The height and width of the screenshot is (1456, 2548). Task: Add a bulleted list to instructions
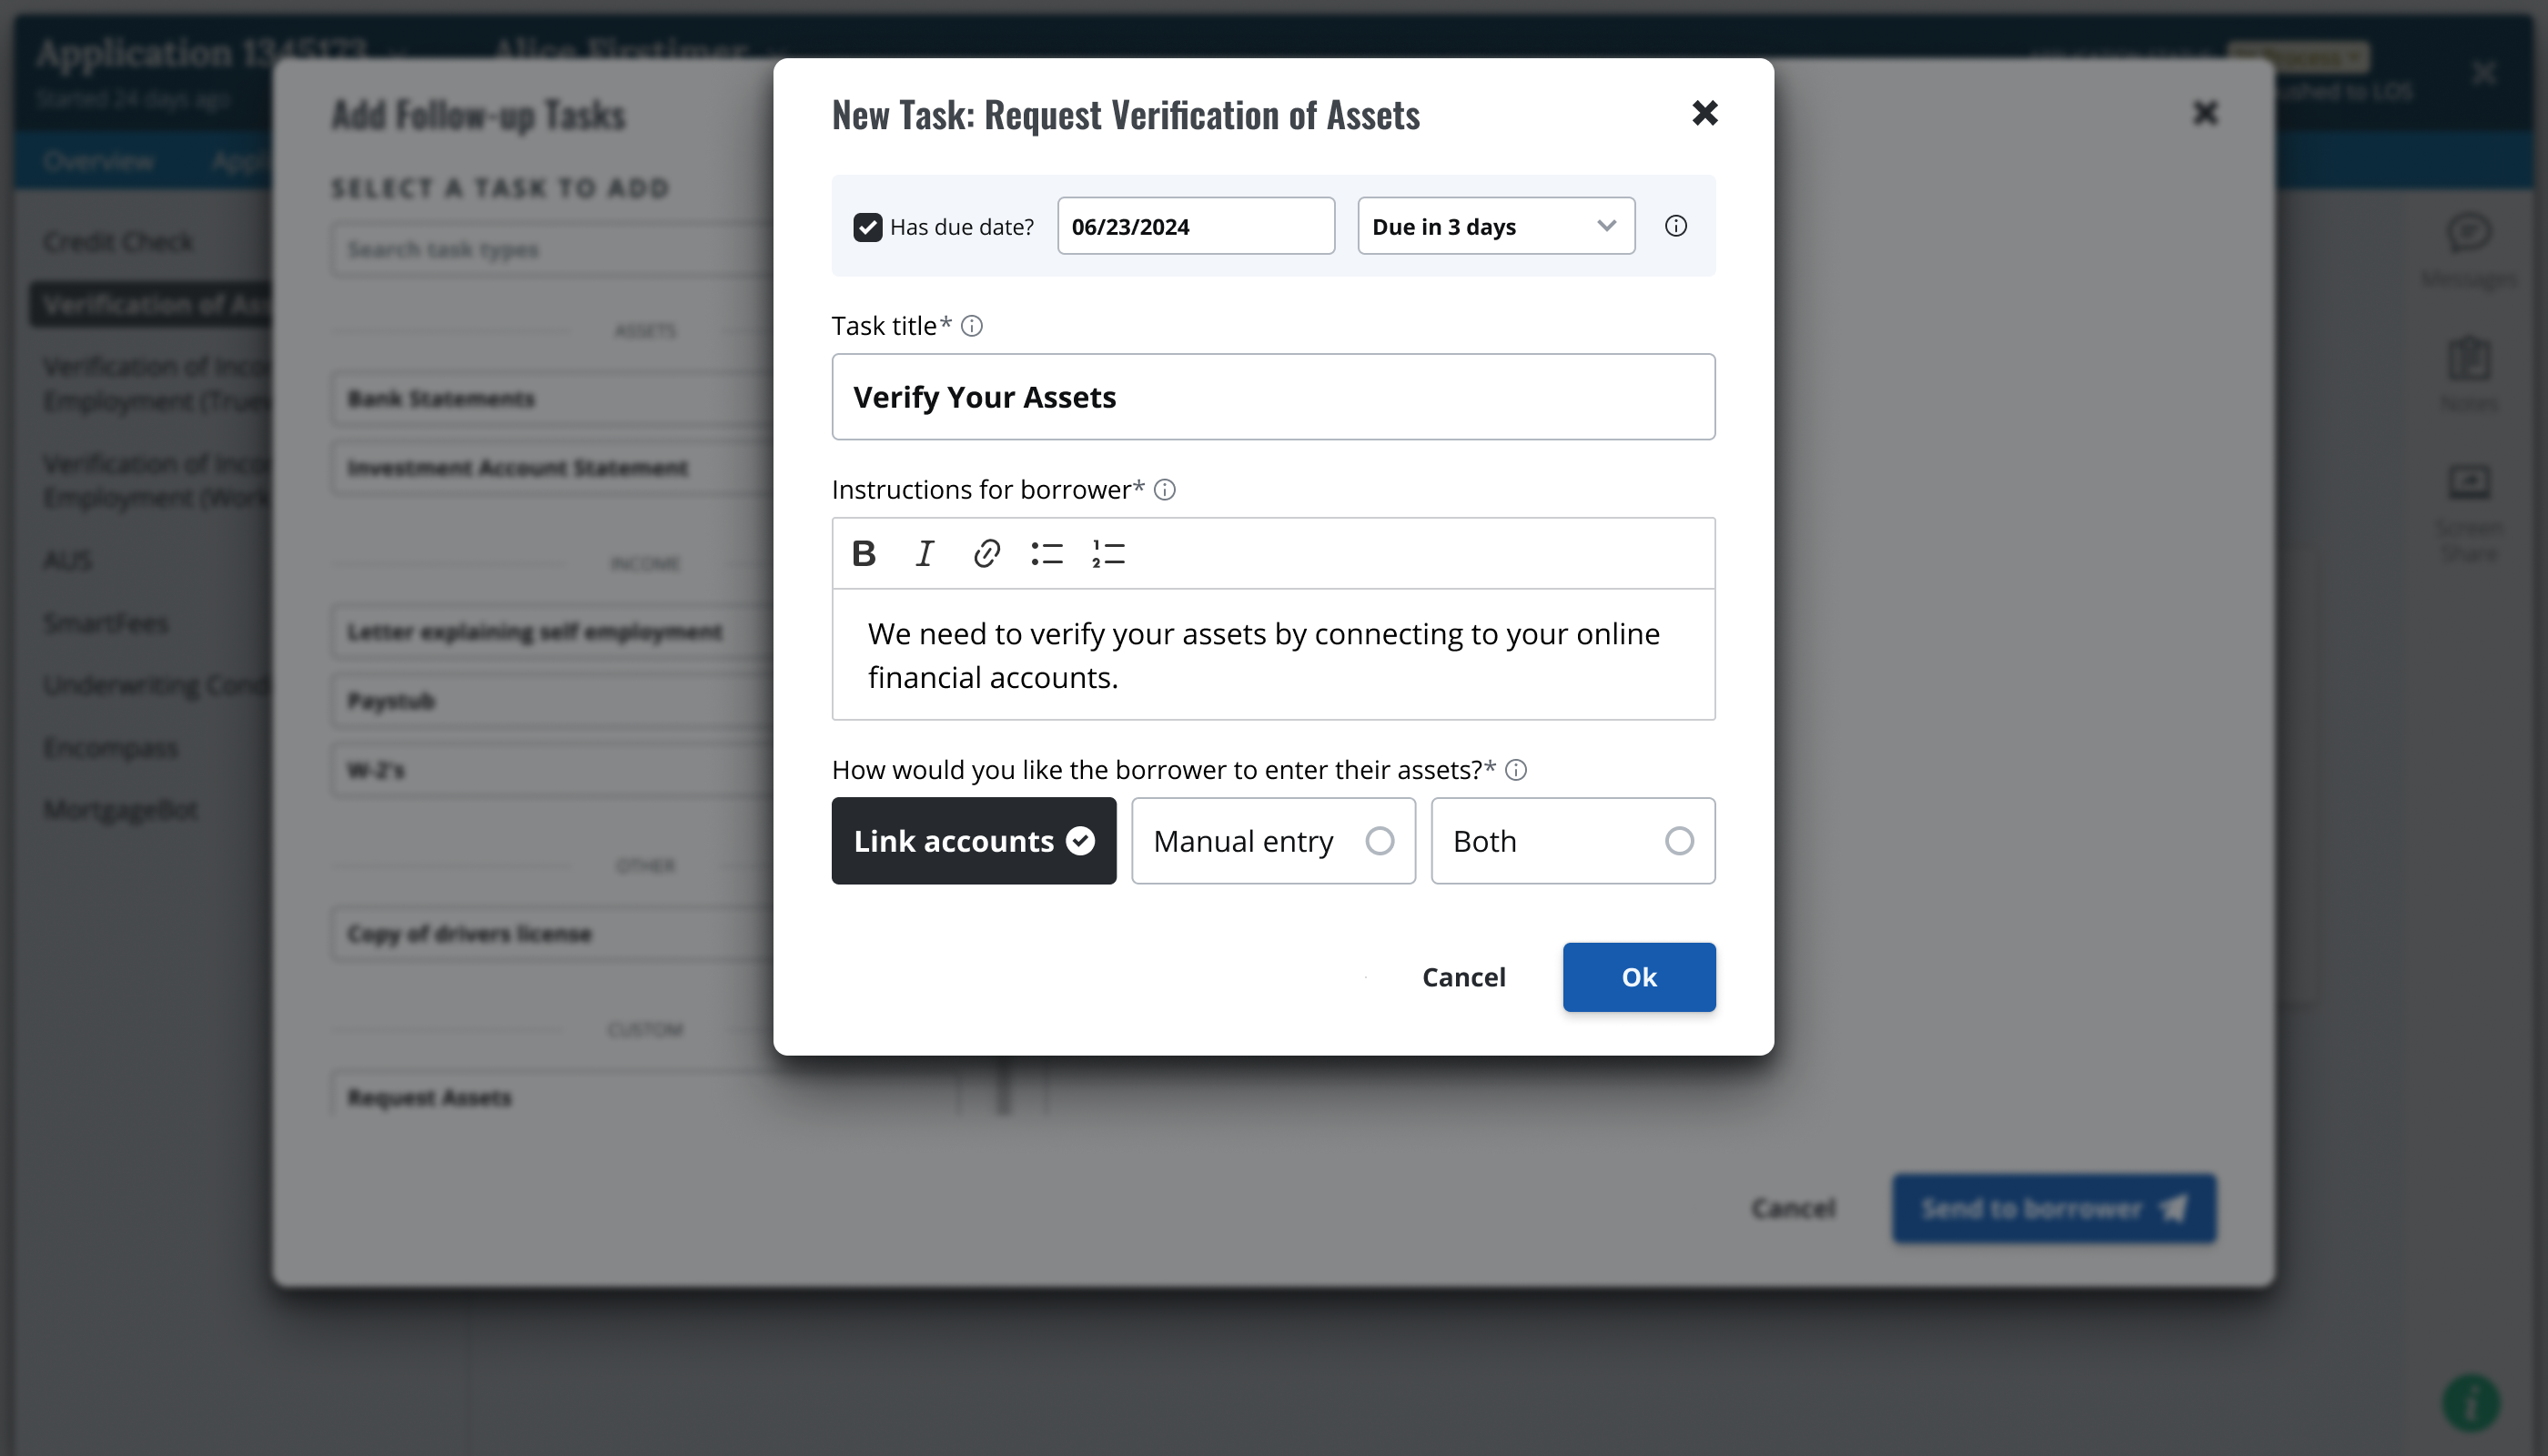(x=1047, y=553)
